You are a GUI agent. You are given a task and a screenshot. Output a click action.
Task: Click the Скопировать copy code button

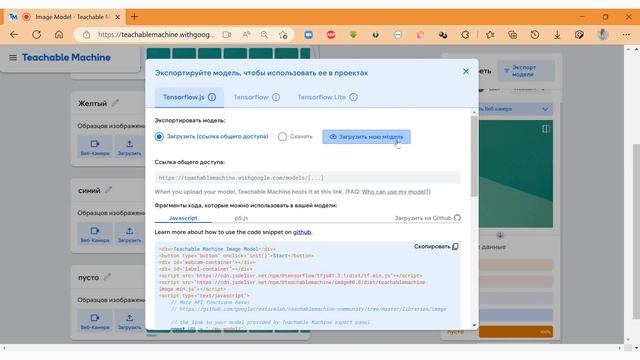click(x=436, y=247)
